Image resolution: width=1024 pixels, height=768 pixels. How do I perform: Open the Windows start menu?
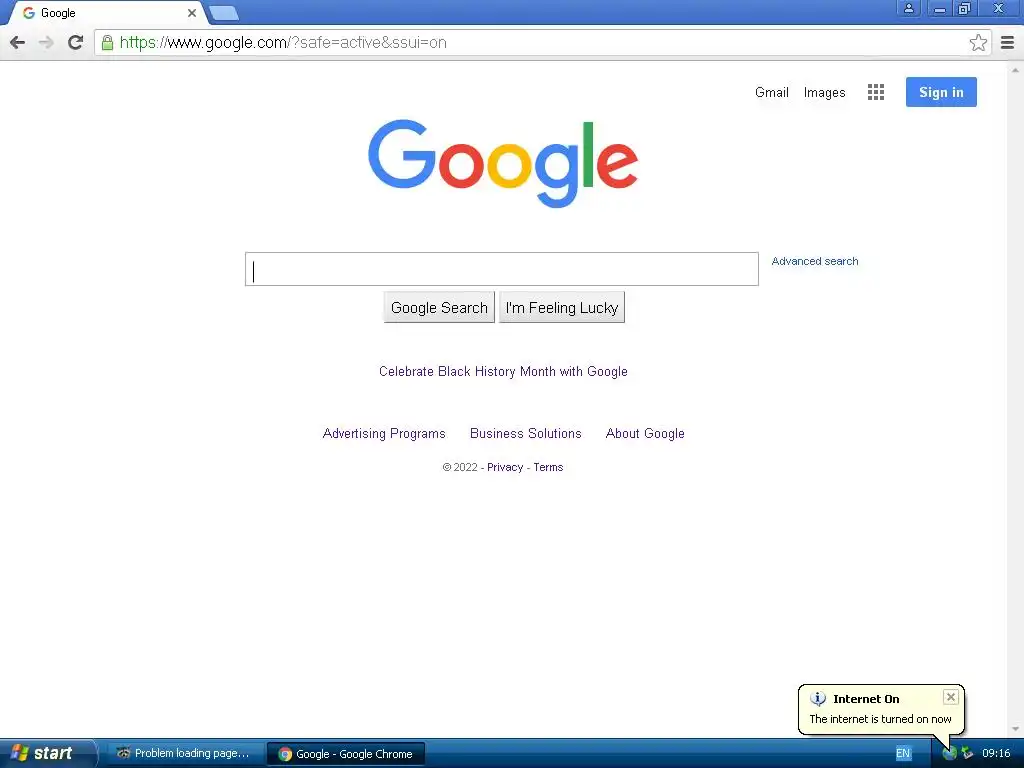47,754
